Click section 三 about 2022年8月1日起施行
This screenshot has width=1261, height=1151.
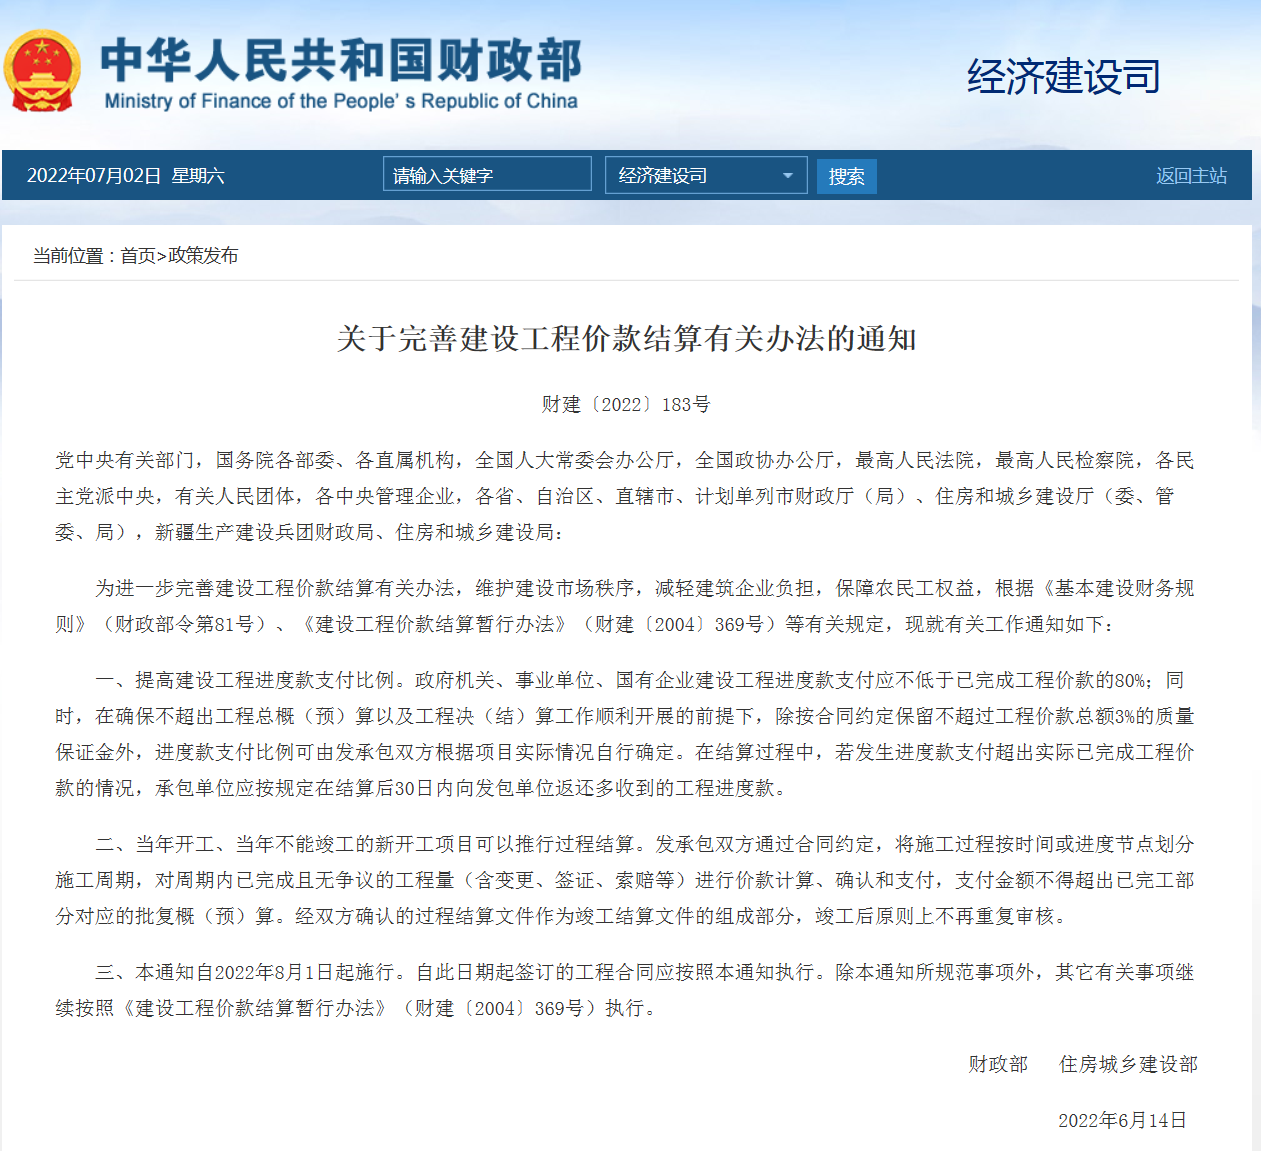tap(625, 990)
